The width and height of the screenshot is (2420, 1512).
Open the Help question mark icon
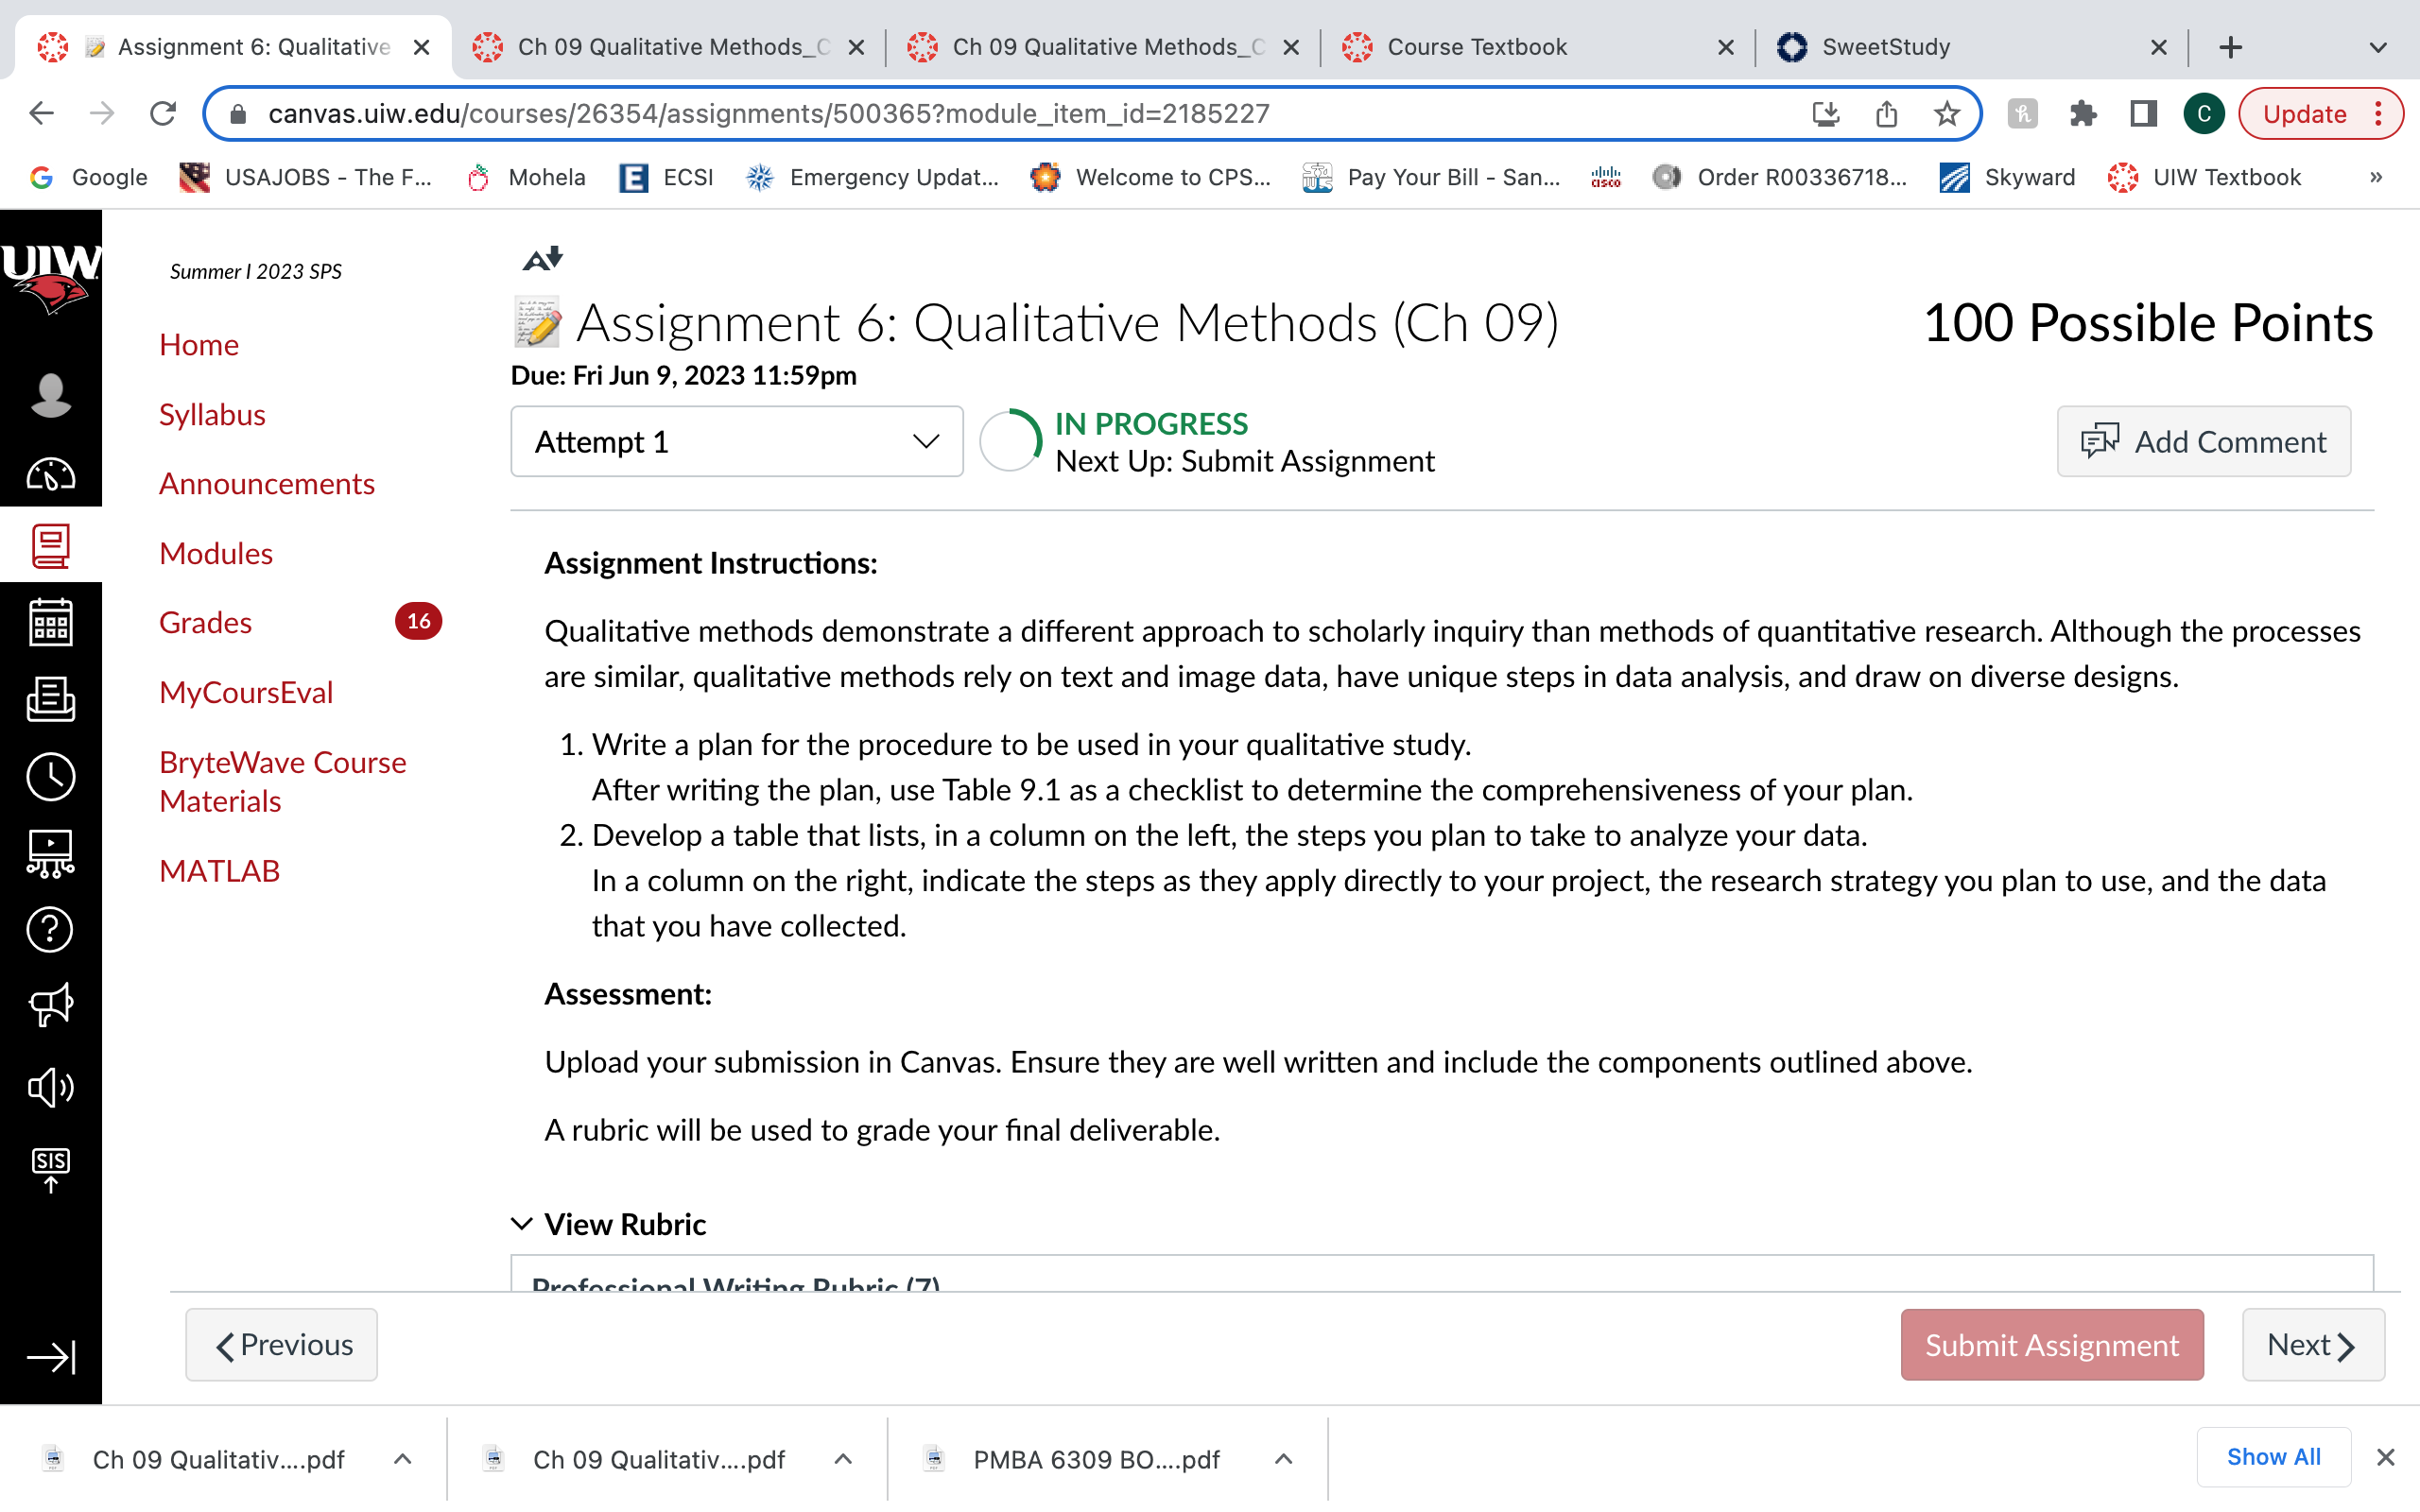(50, 930)
